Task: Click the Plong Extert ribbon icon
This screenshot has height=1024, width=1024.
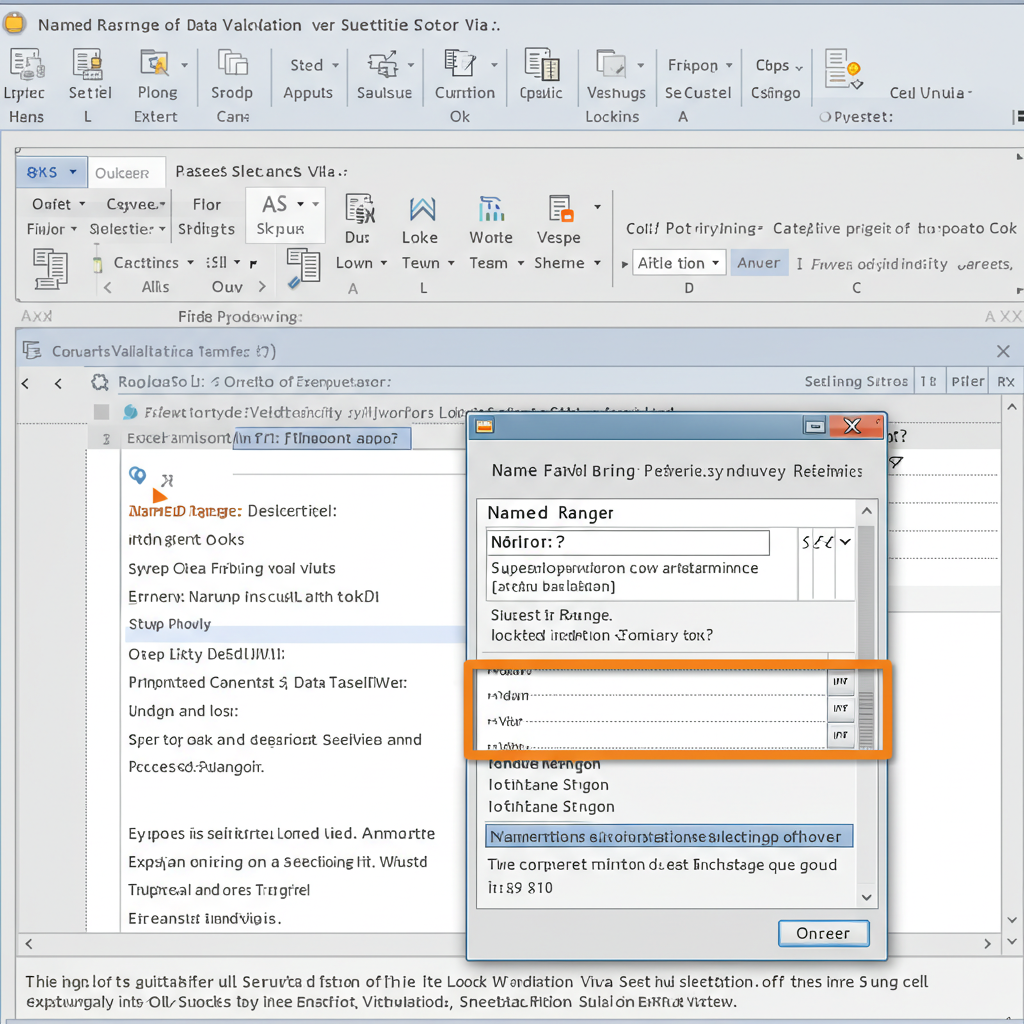Action: pyautogui.click(x=155, y=64)
